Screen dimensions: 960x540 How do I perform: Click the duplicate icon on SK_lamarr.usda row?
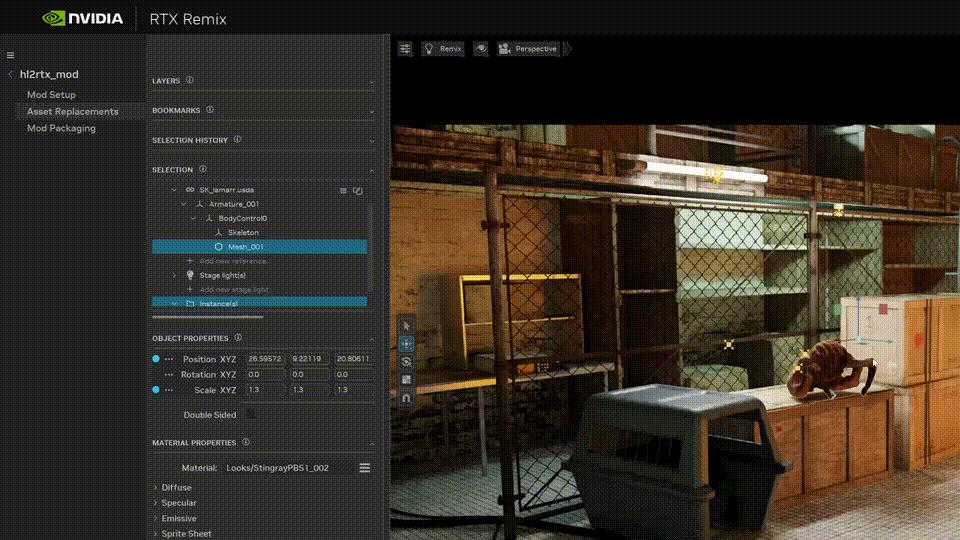(358, 190)
